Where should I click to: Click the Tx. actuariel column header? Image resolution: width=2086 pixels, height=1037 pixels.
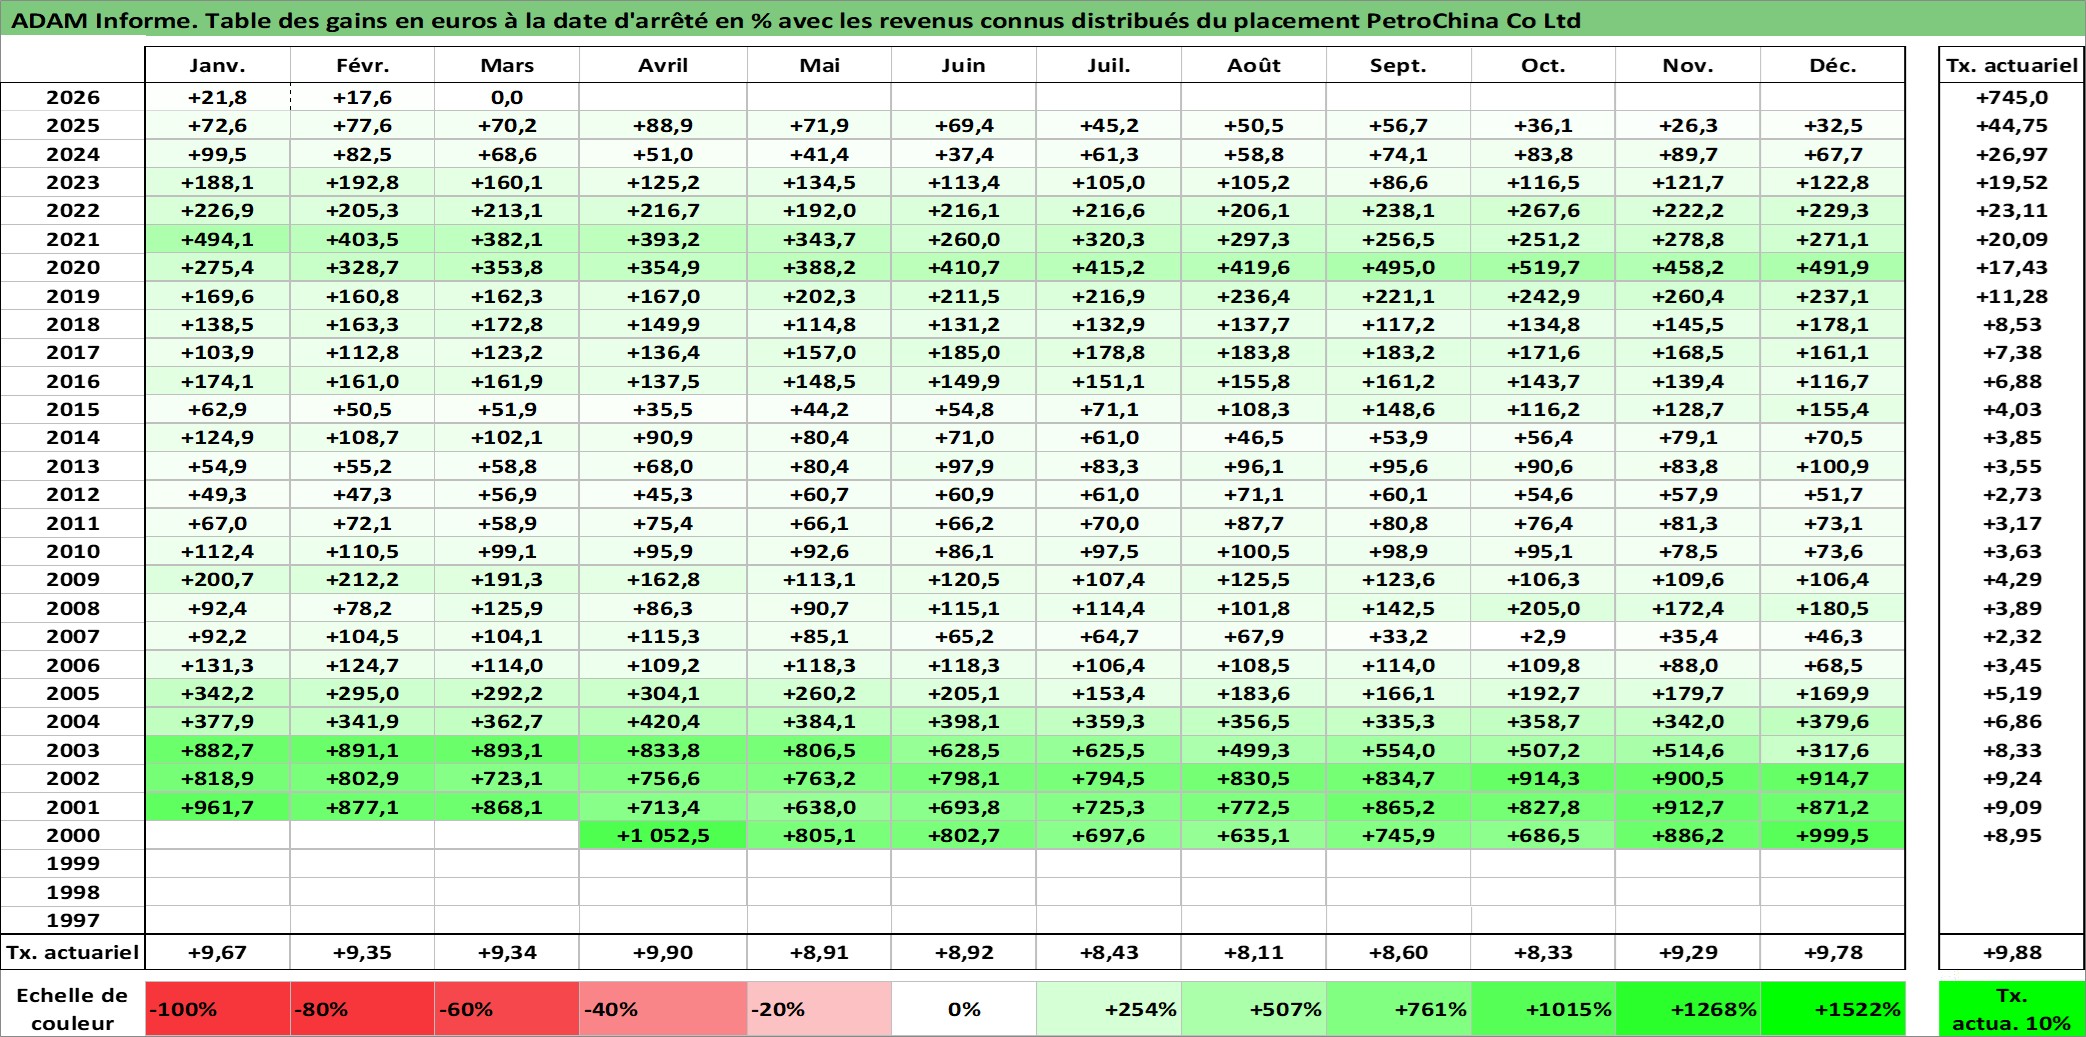(x=2012, y=65)
